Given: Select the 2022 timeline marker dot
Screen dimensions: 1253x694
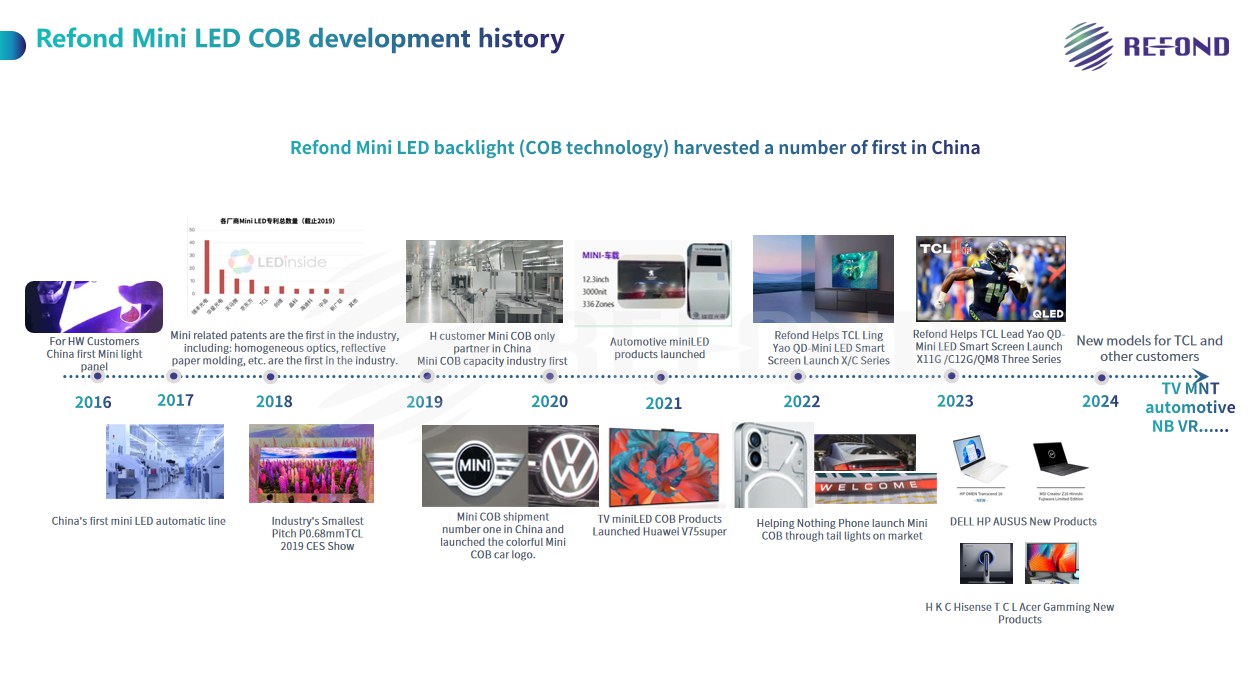Looking at the screenshot, I should coord(798,376).
